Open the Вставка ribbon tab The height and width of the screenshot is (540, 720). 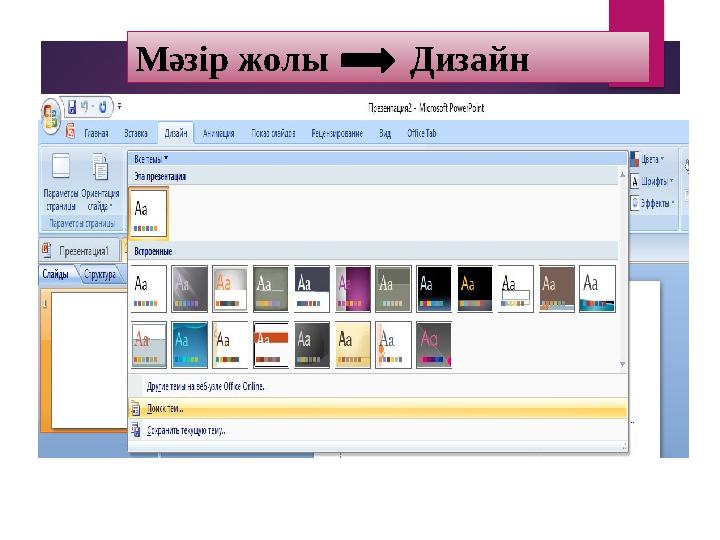(x=136, y=134)
